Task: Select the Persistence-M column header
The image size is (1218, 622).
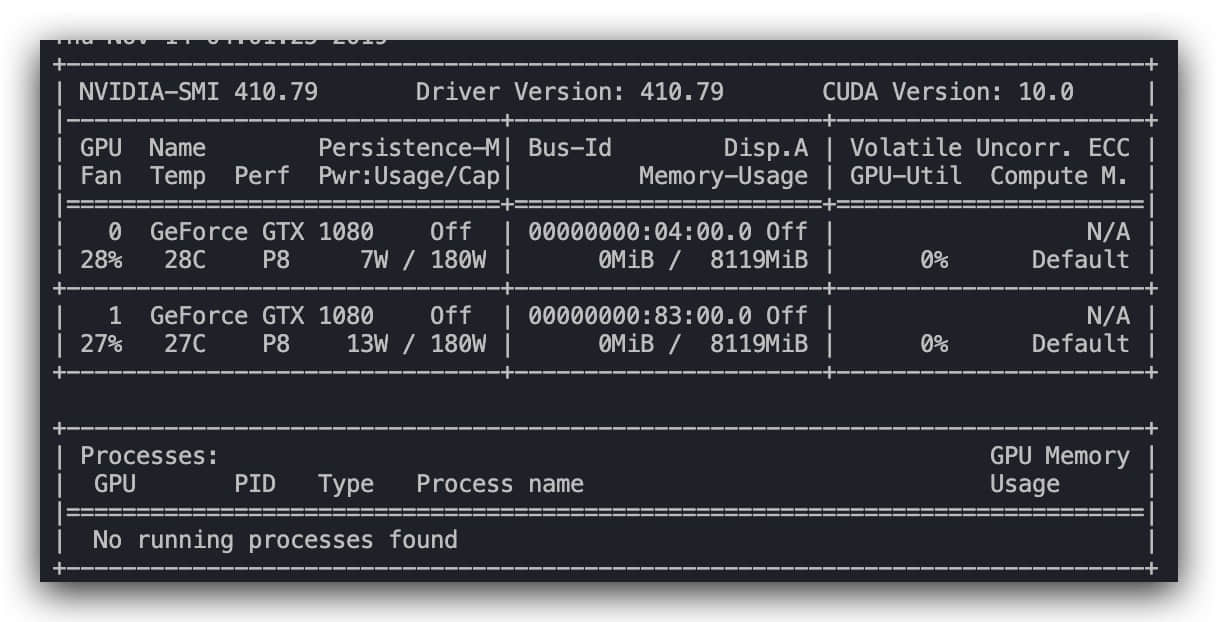Action: tap(409, 148)
